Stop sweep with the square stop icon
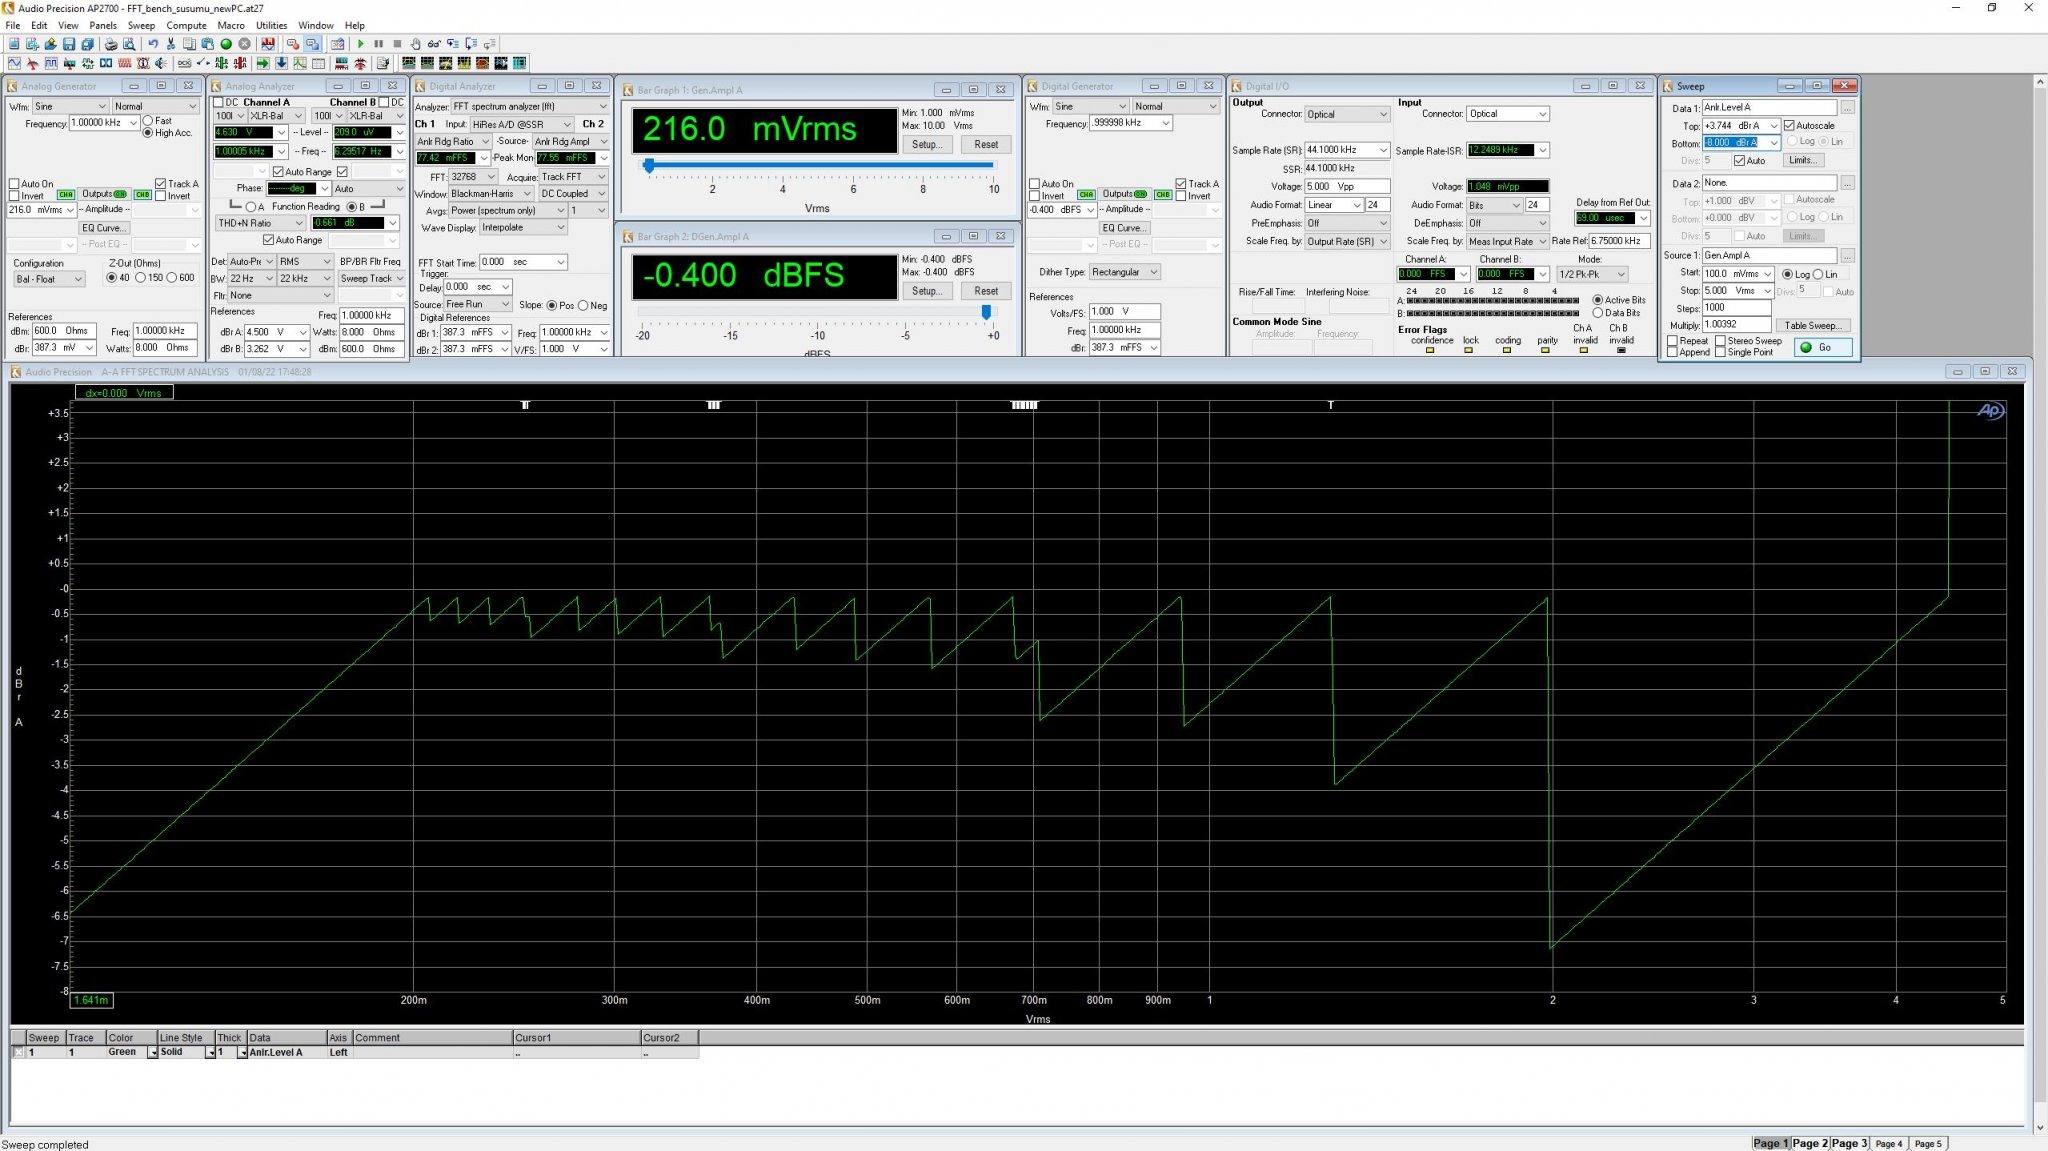Screen dimensions: 2048x1151 point(397,44)
